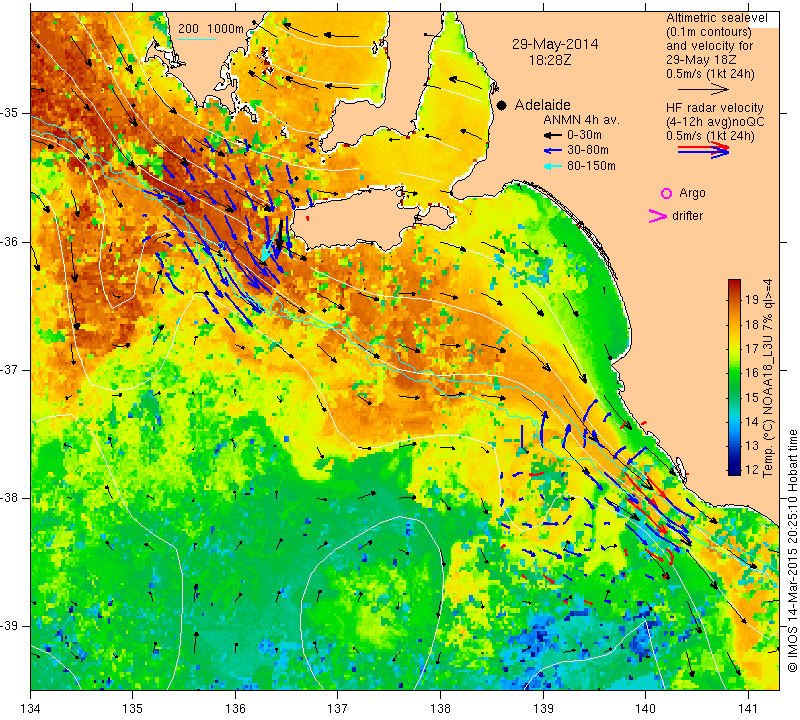Click the black 0-30m ANMN legend arrow
This screenshot has height=720, width=800.
coord(553,135)
